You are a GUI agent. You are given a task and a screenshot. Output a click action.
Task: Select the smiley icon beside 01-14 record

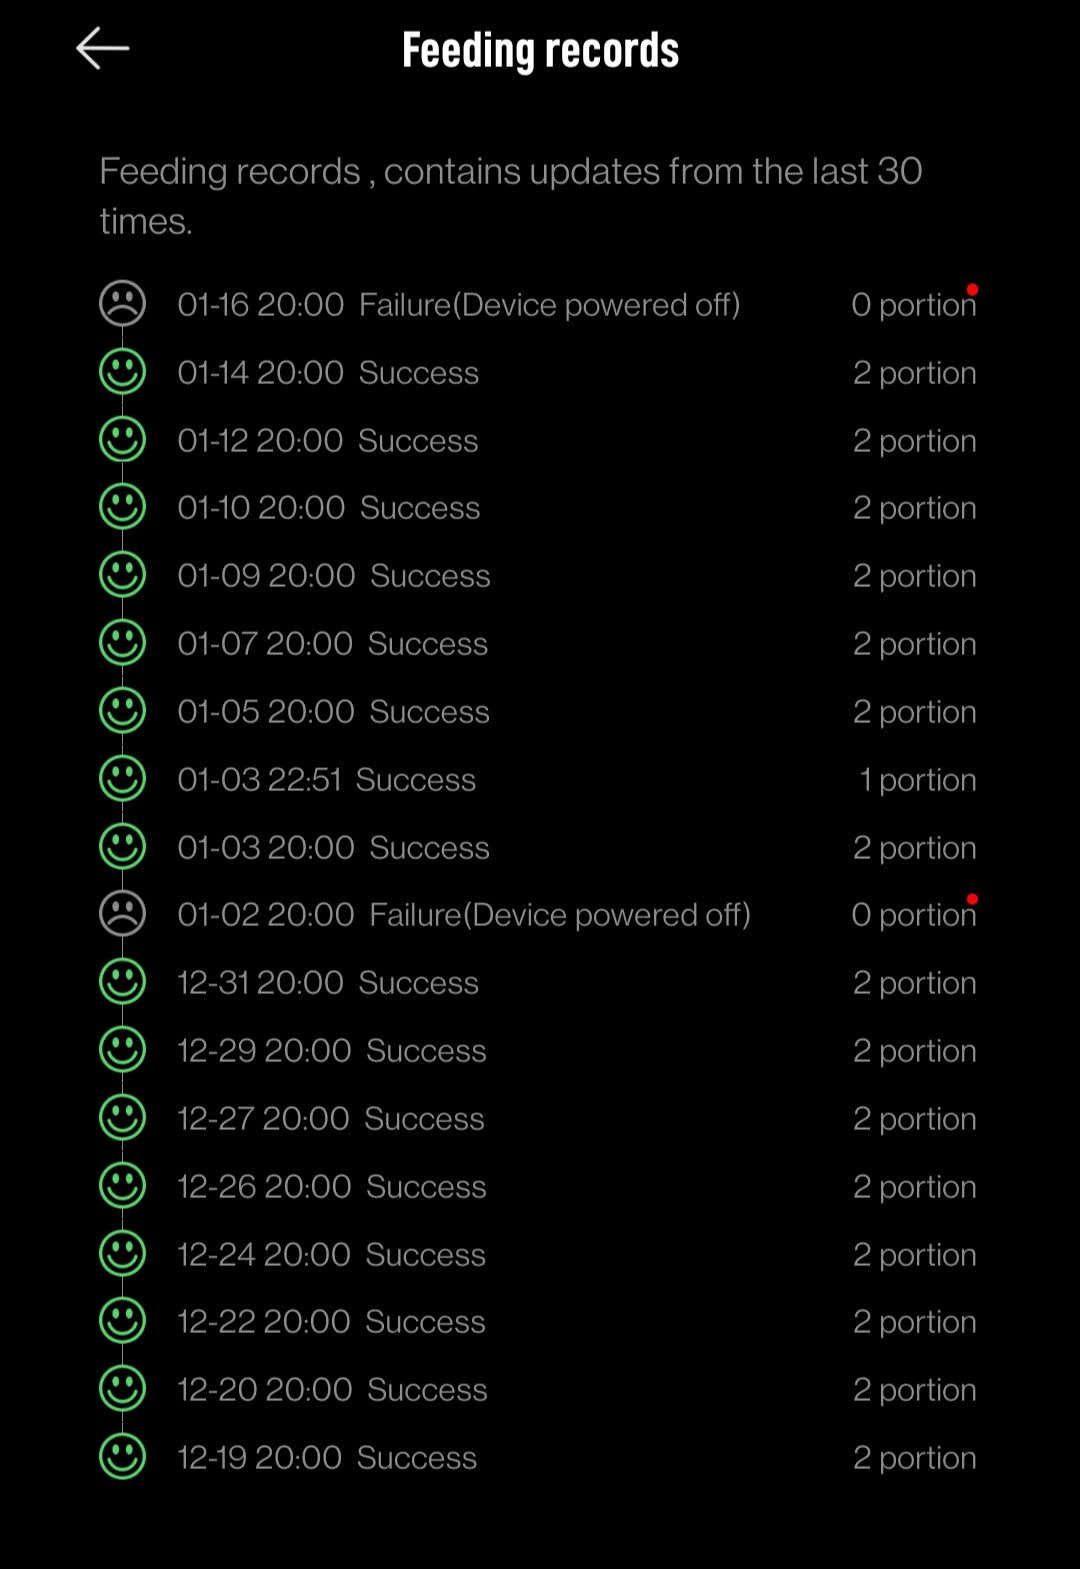click(122, 372)
